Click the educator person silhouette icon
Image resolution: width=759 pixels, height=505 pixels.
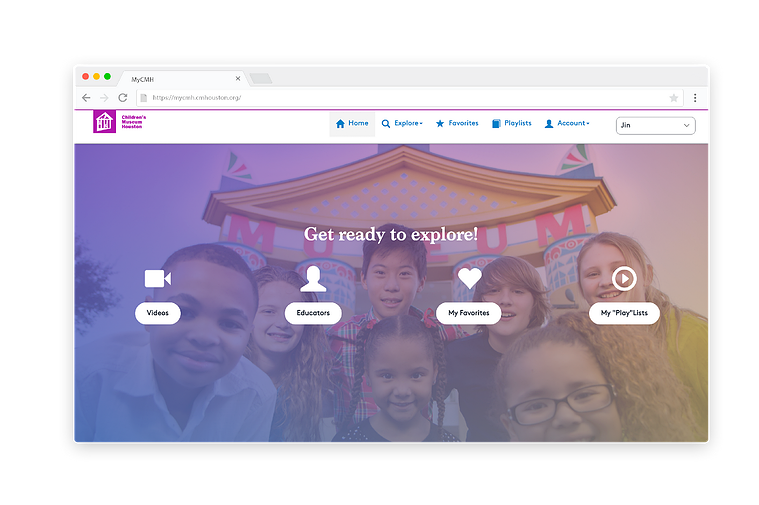coord(313,279)
